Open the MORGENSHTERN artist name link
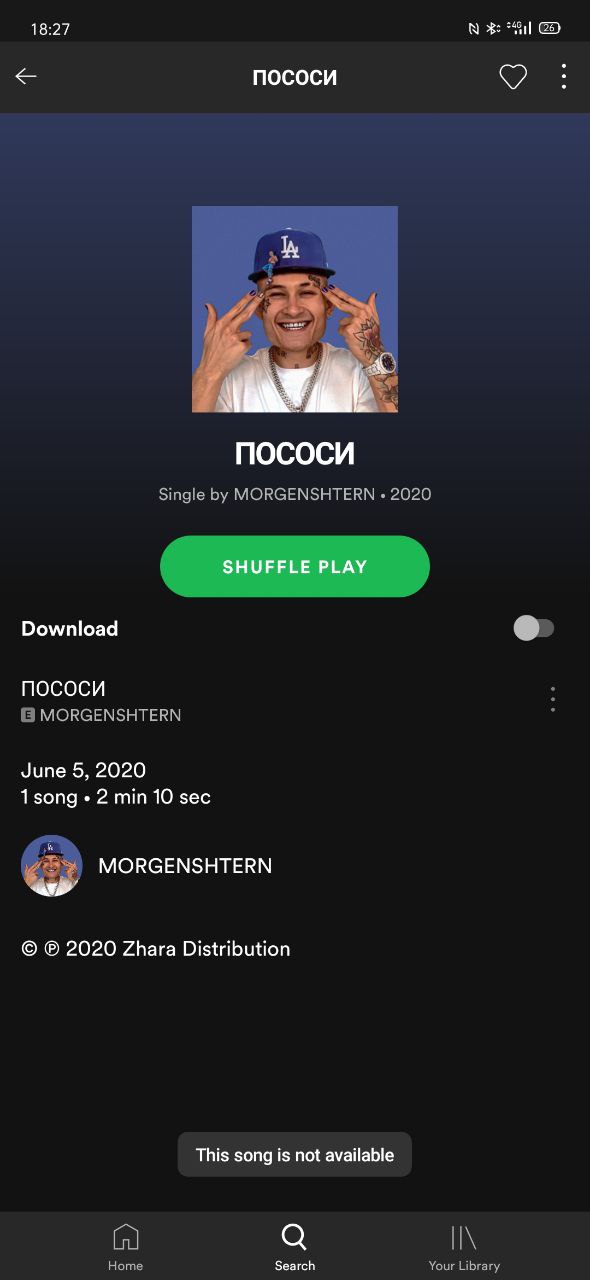Screen dimensions: 590x1280 pyautogui.click(x=185, y=866)
